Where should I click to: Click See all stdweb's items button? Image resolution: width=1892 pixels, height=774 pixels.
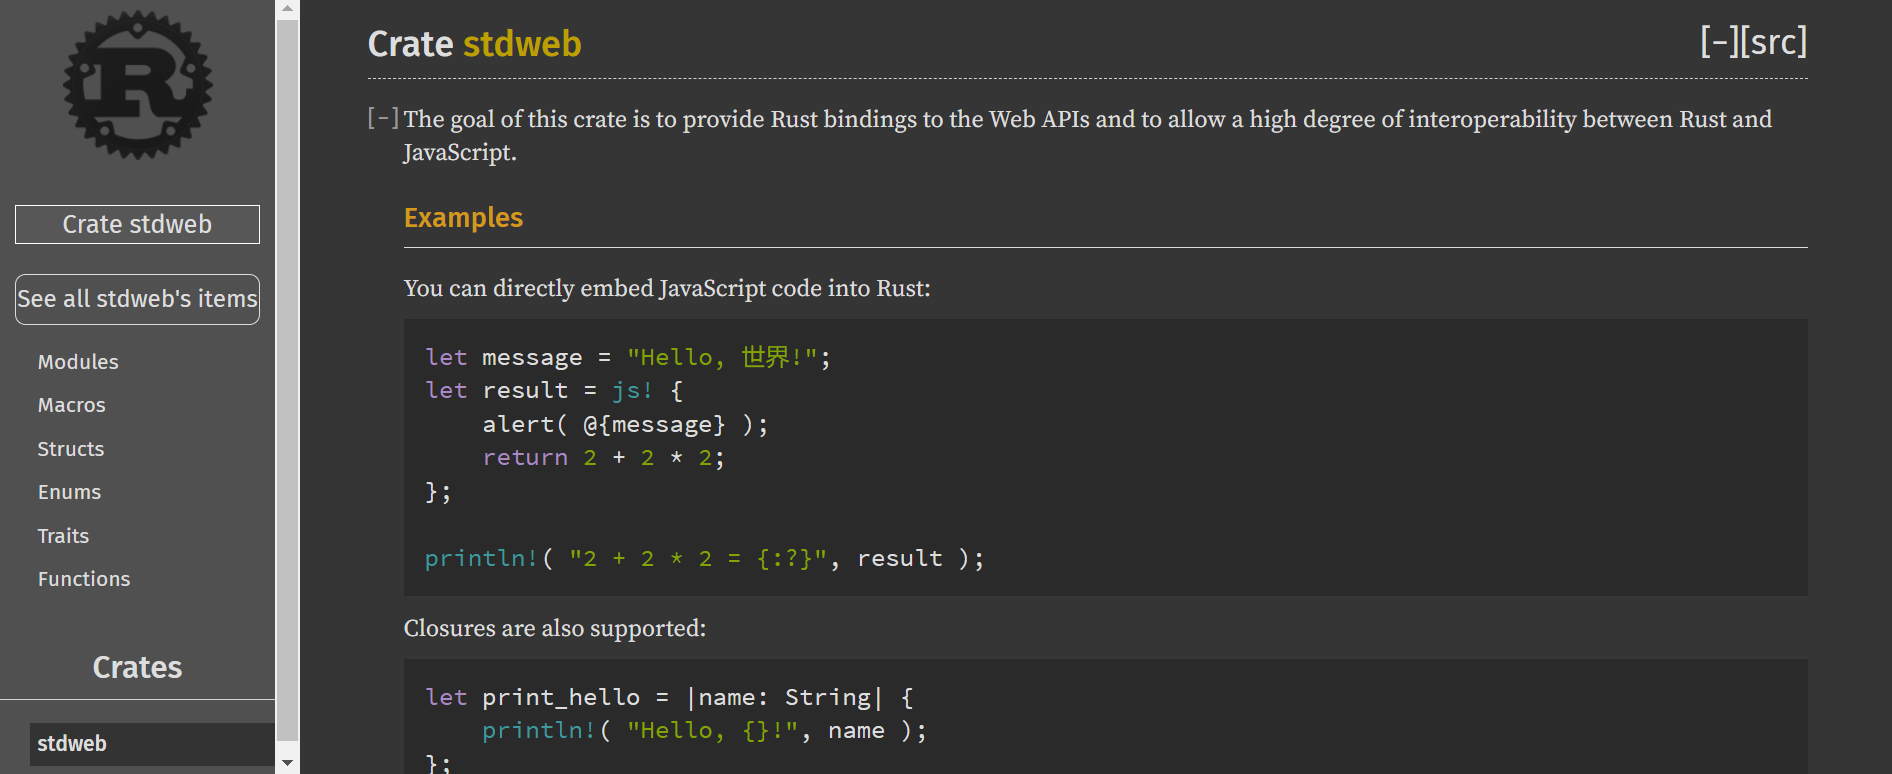[137, 299]
